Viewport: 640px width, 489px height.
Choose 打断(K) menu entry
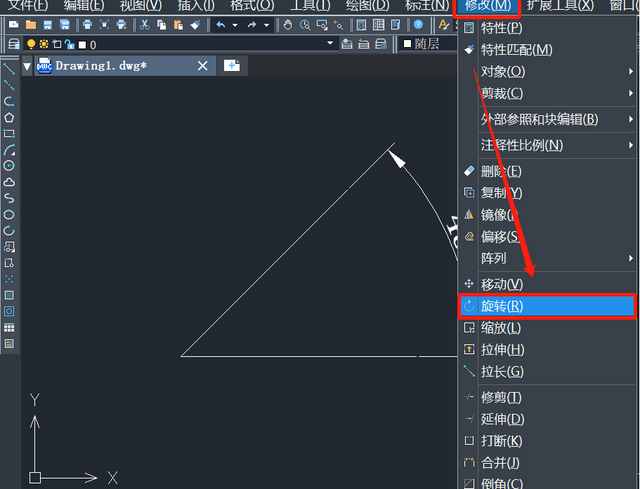point(547,441)
